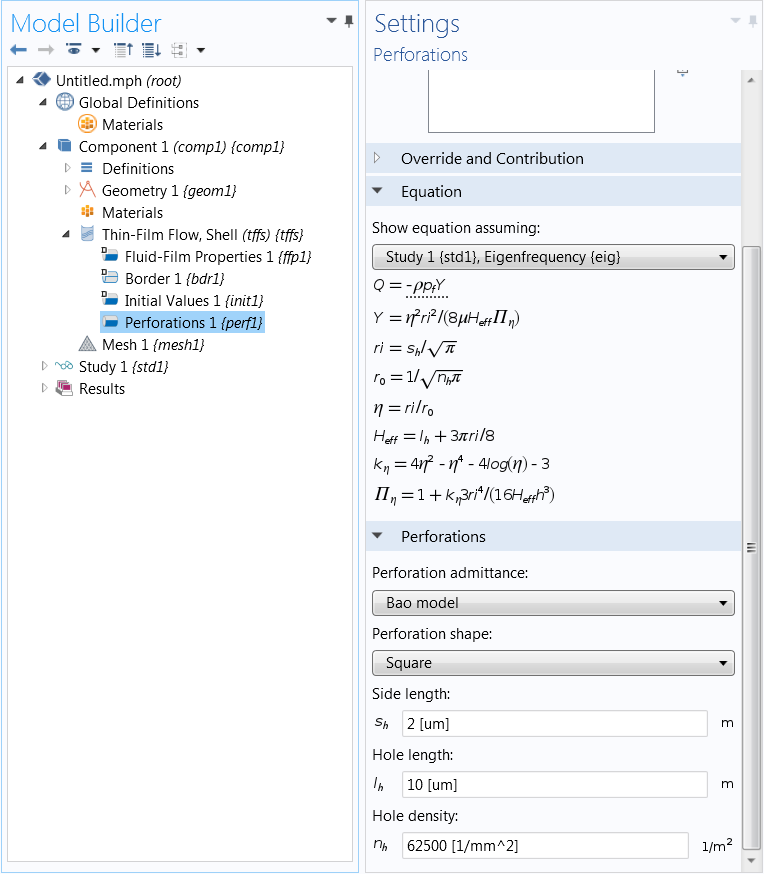764x874 pixels.
Task: Select Global Definitions Materials node
Action: click(132, 125)
